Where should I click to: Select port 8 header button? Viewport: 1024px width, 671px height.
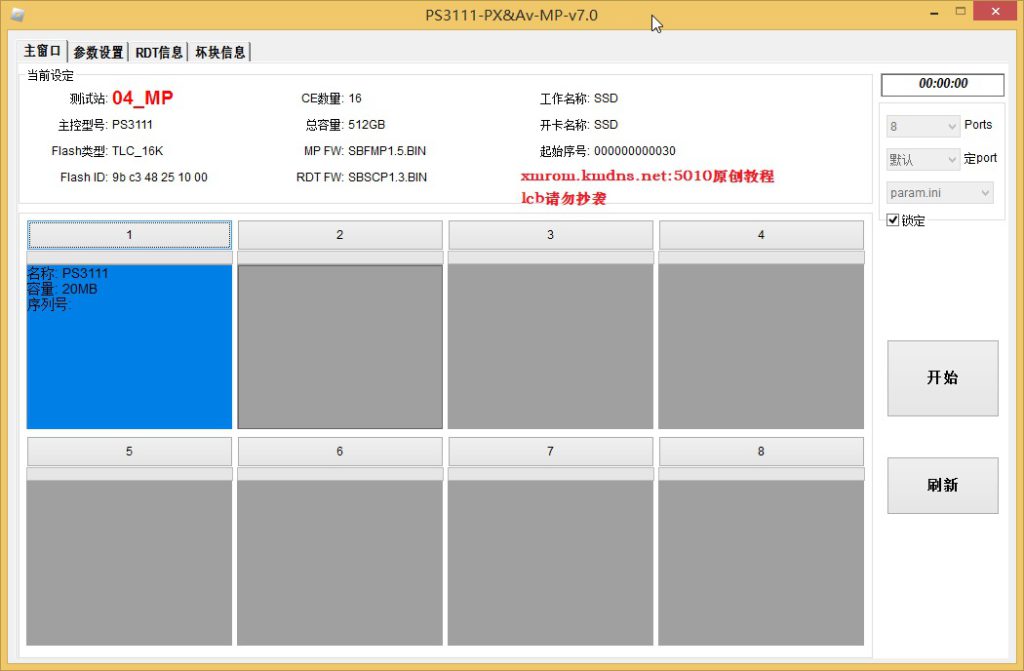point(761,452)
